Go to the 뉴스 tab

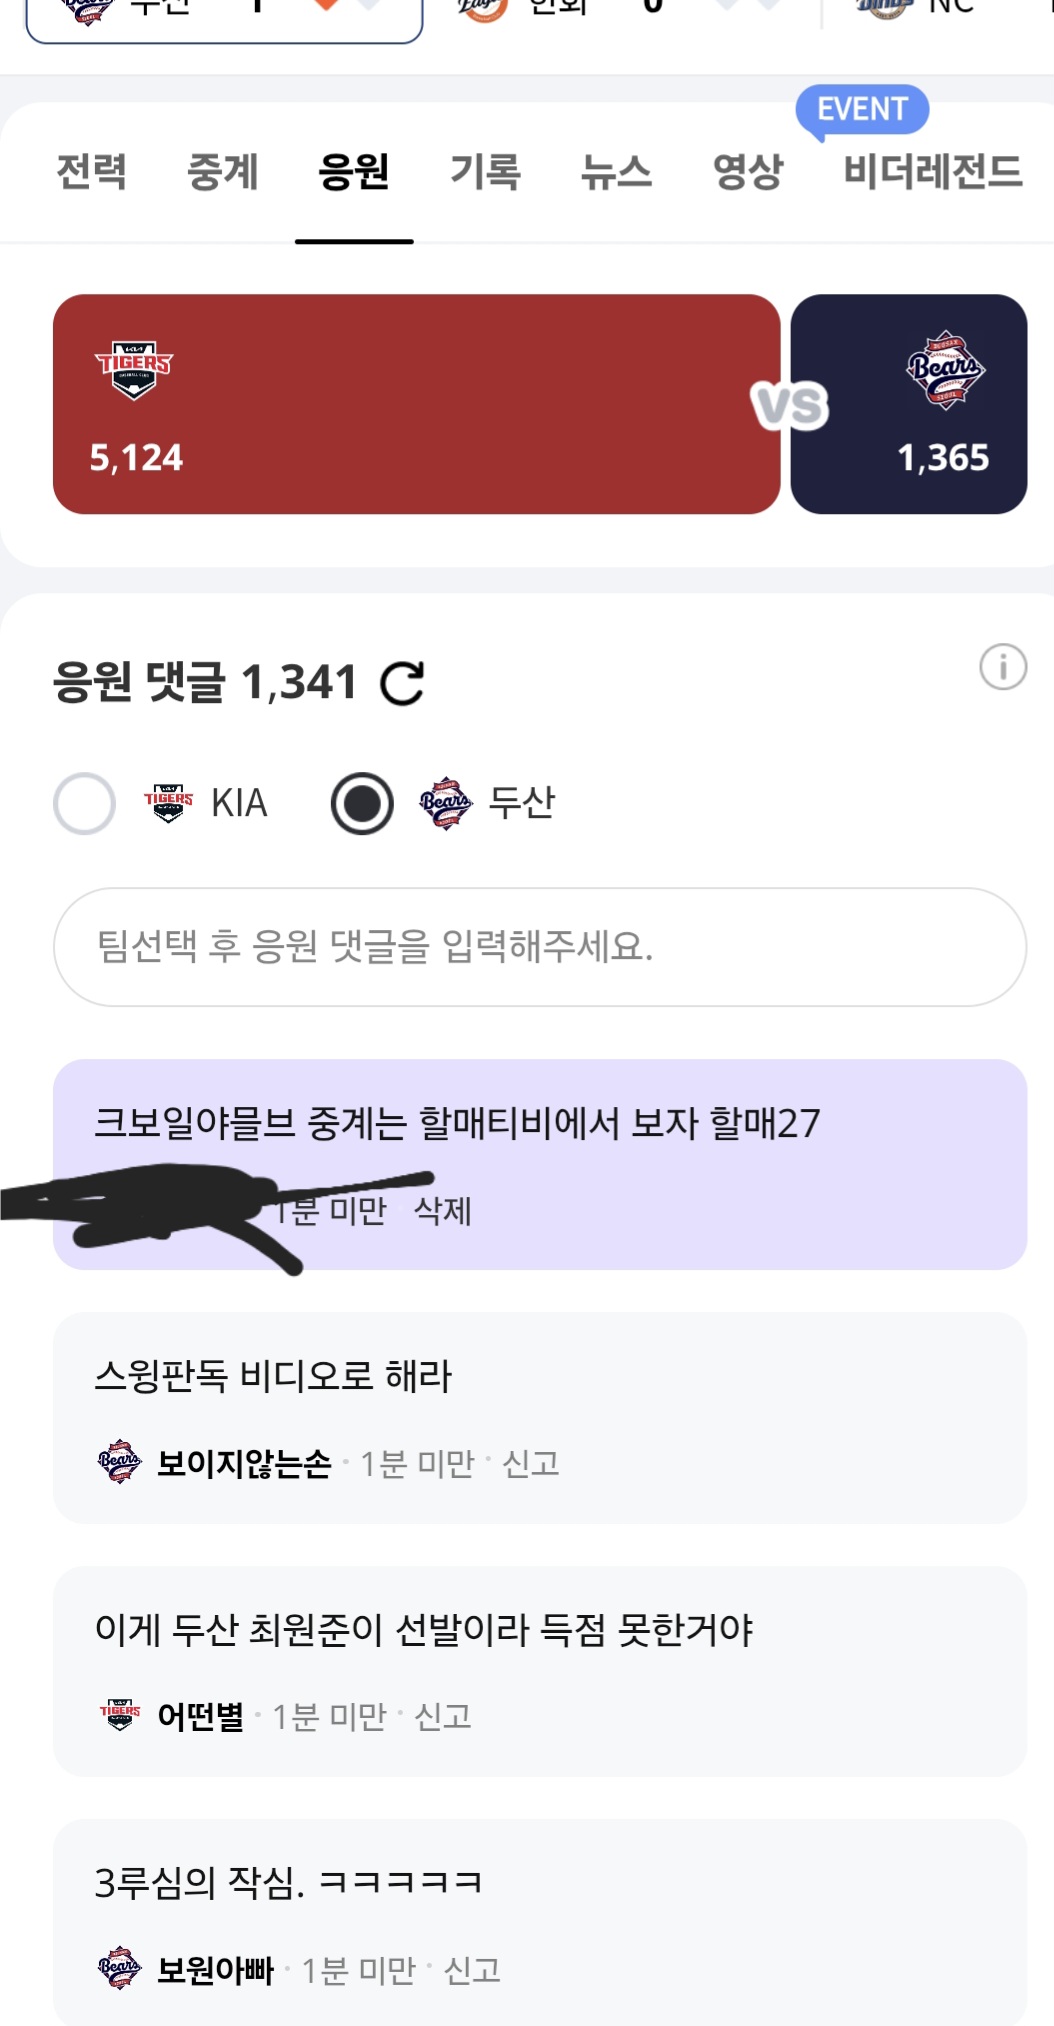click(616, 172)
